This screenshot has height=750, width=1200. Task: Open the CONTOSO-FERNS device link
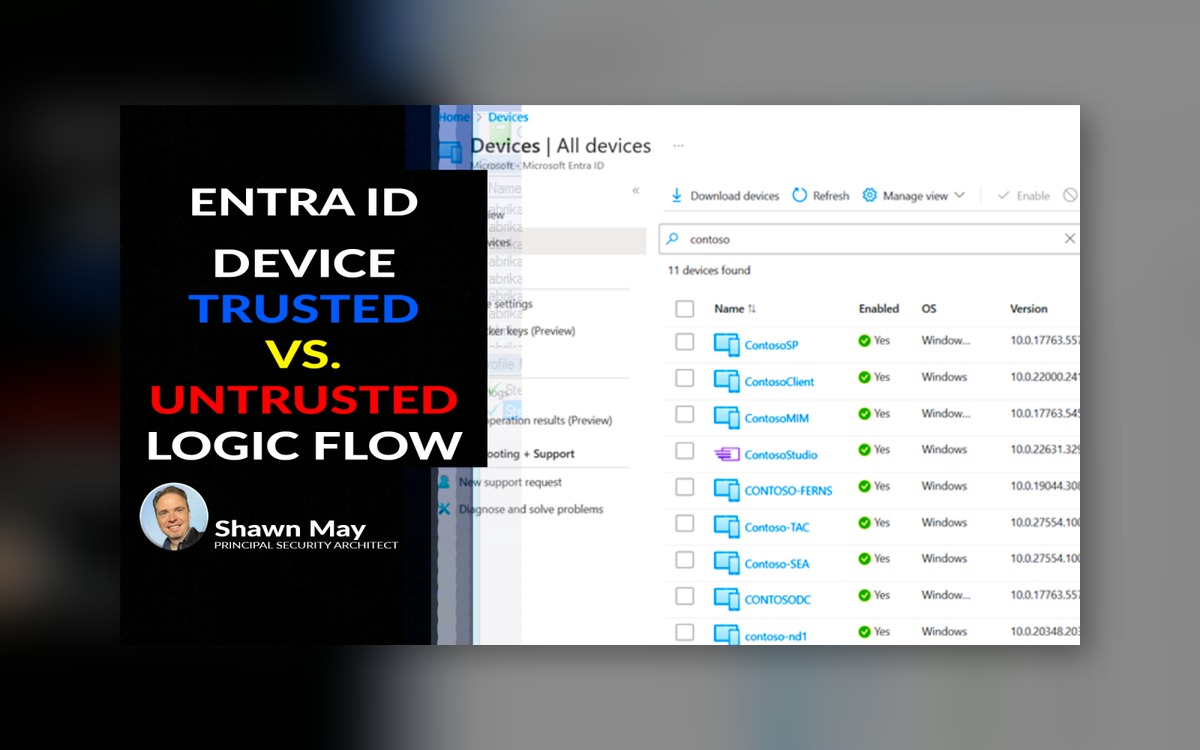[x=788, y=491]
